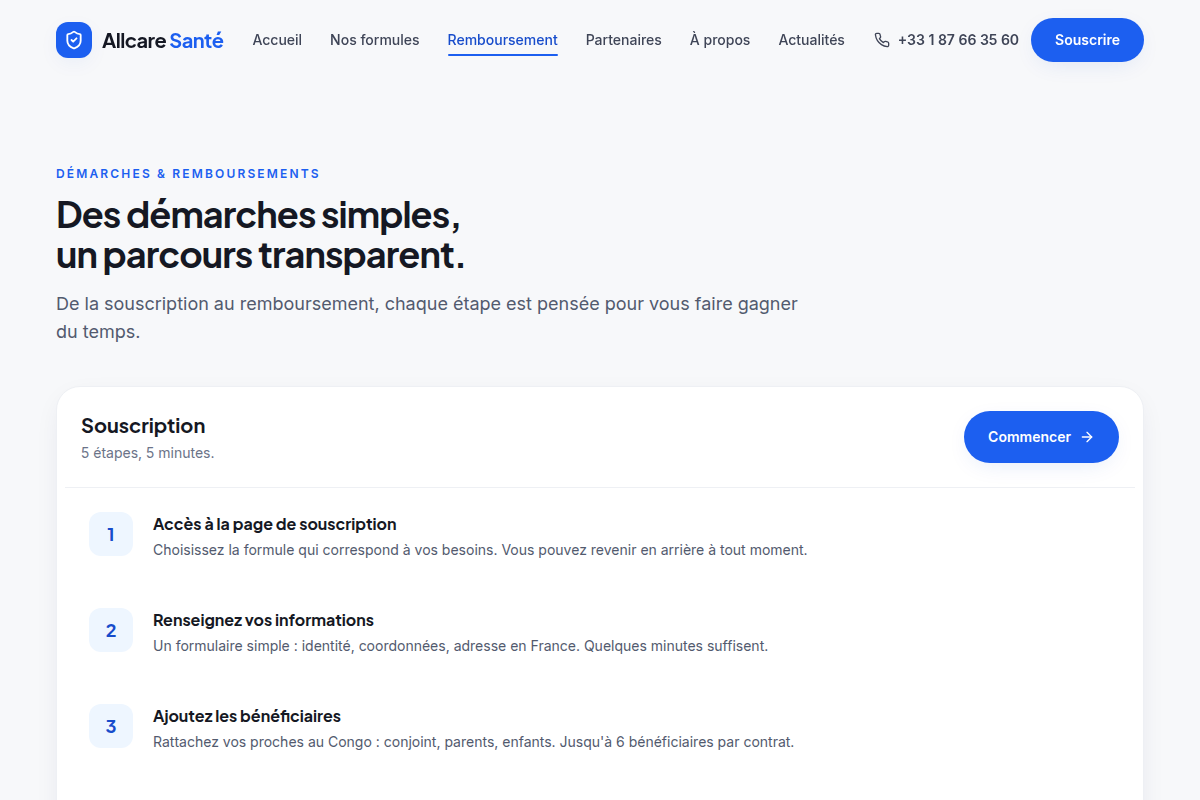Image resolution: width=1200 pixels, height=800 pixels.
Task: Select step number 1 badge
Action: click(111, 535)
